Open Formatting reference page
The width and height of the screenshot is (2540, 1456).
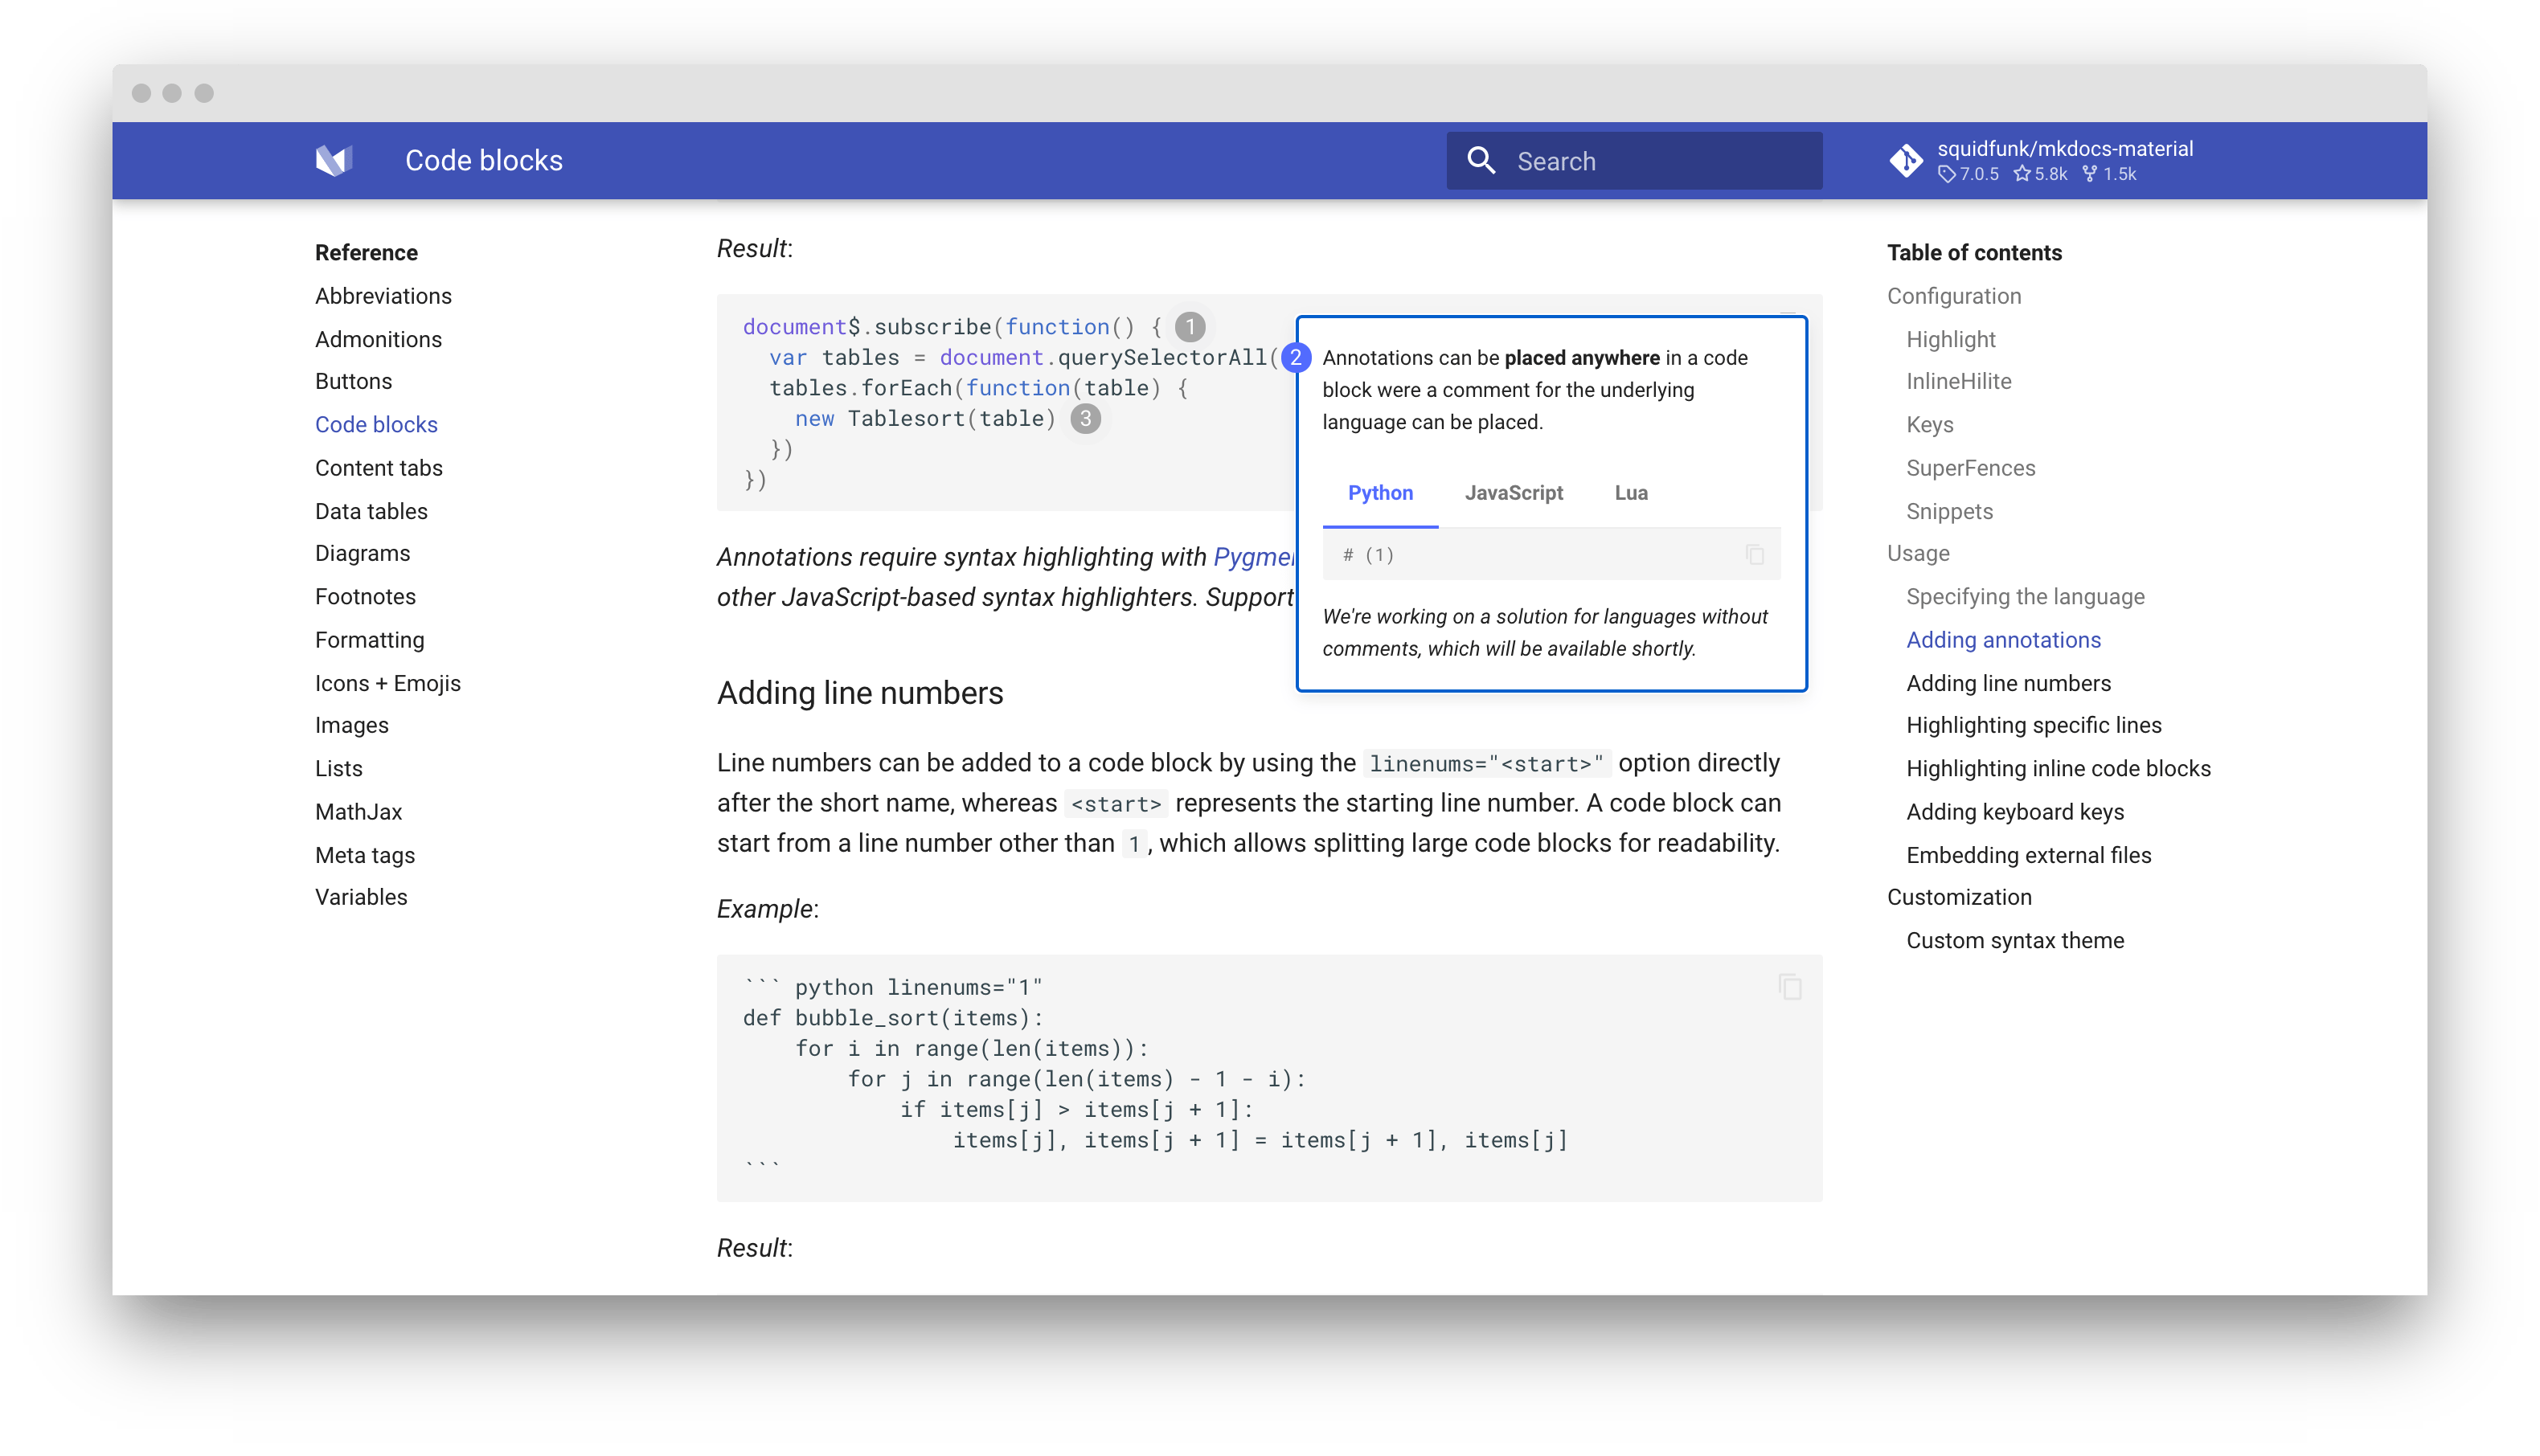click(x=369, y=640)
